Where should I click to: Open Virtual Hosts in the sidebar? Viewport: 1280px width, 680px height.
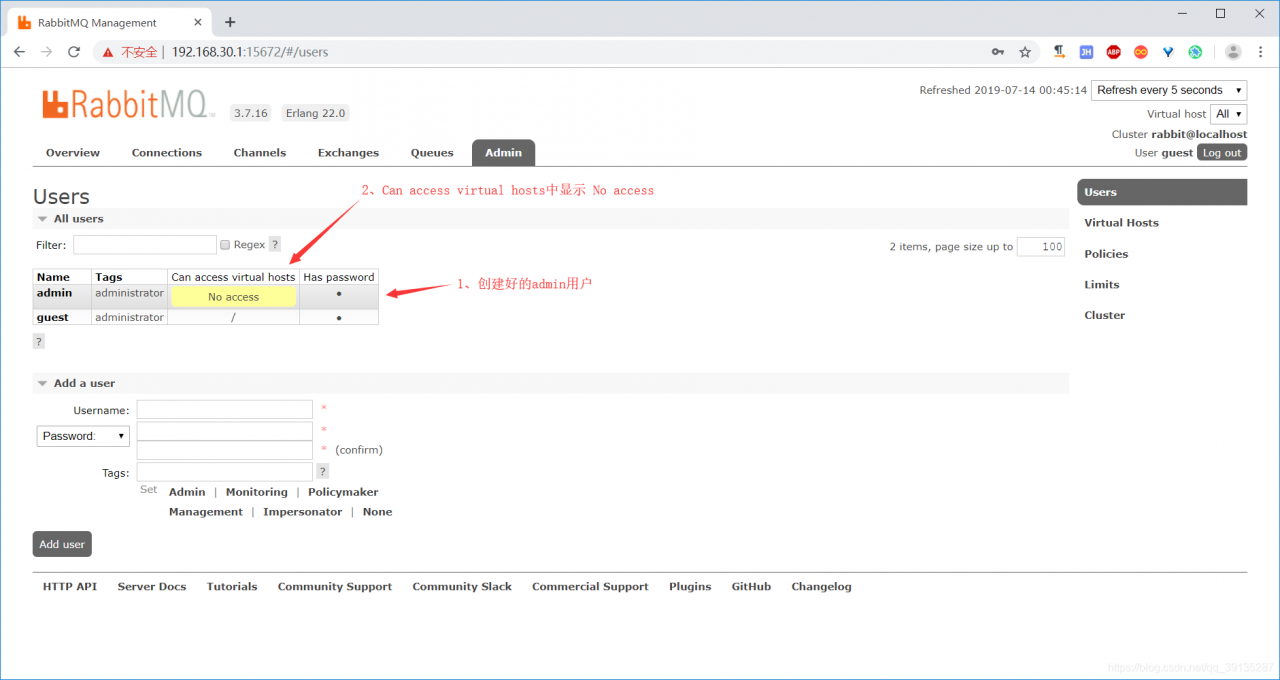point(1121,223)
